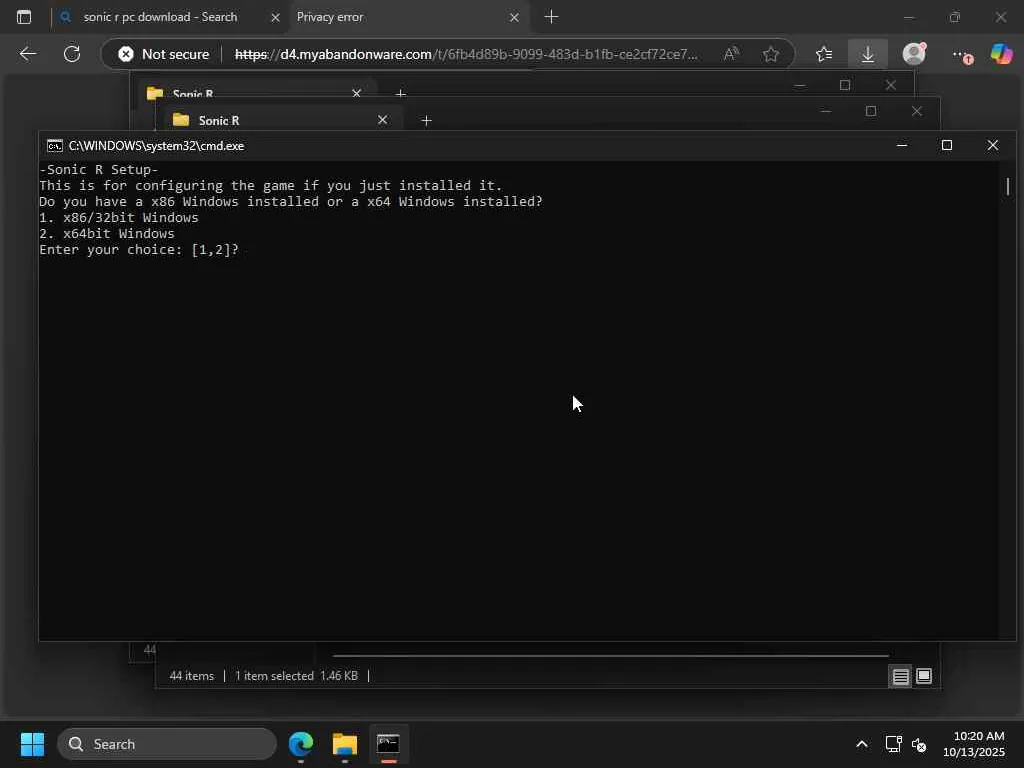
Task: Open the browser Downloads panel
Action: 868,54
